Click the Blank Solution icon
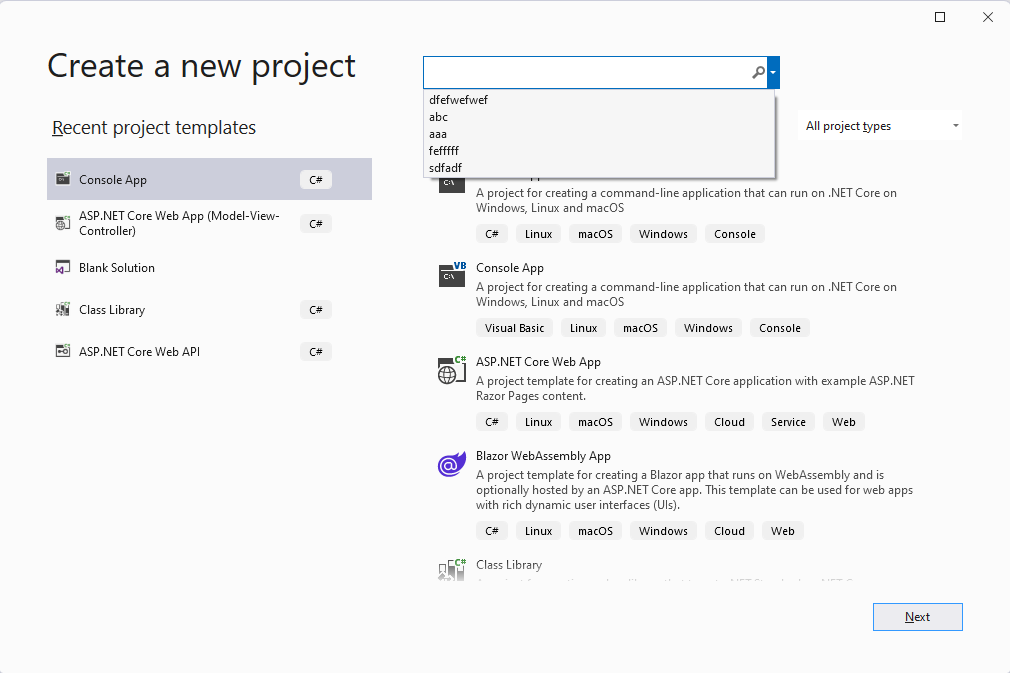This screenshot has width=1010, height=673. point(62,267)
